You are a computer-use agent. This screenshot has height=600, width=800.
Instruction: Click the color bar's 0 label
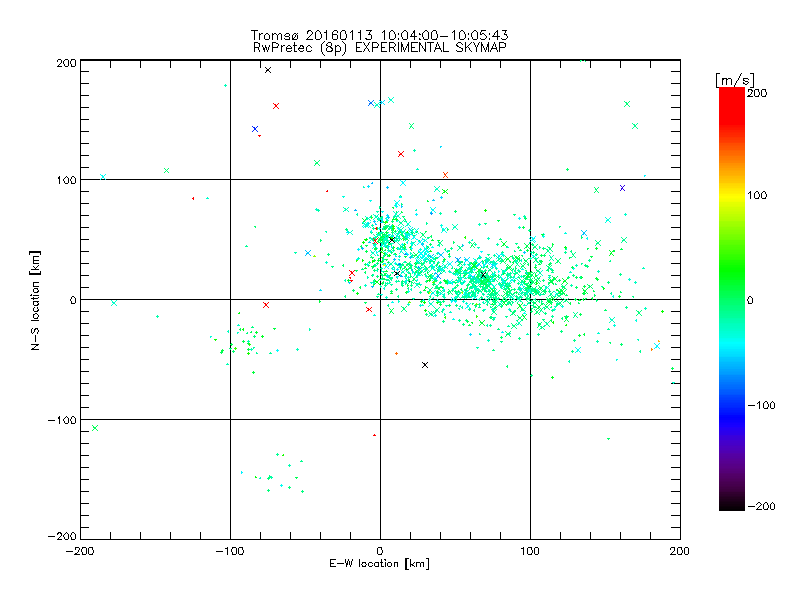(x=750, y=300)
